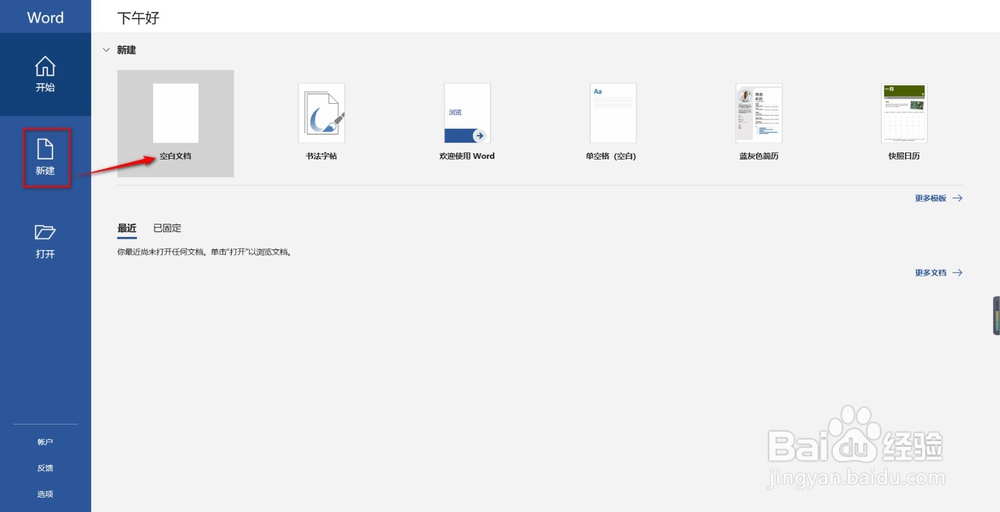Viewport: 1000px width, 512px height.
Task: Switch to the 最近 tab
Action: click(x=127, y=228)
